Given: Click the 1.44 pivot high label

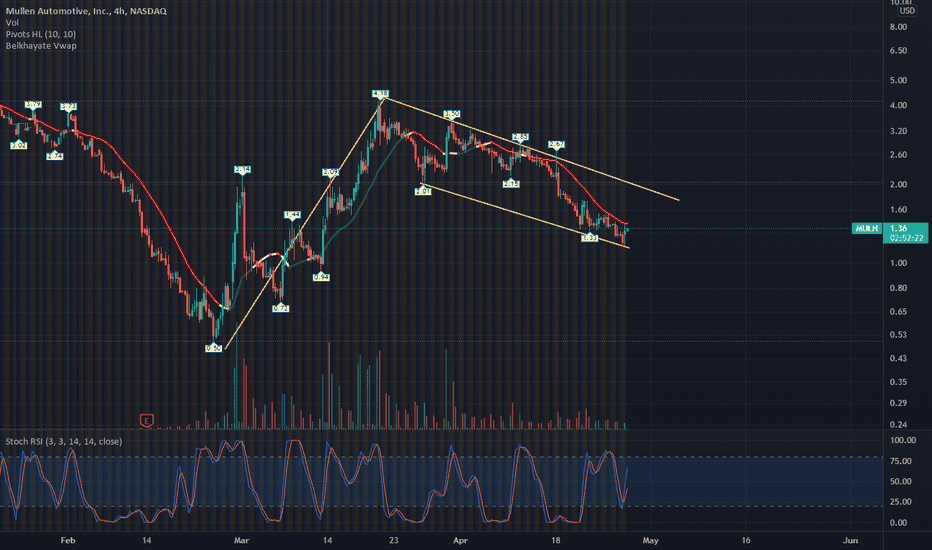Looking at the screenshot, I should pyautogui.click(x=292, y=215).
